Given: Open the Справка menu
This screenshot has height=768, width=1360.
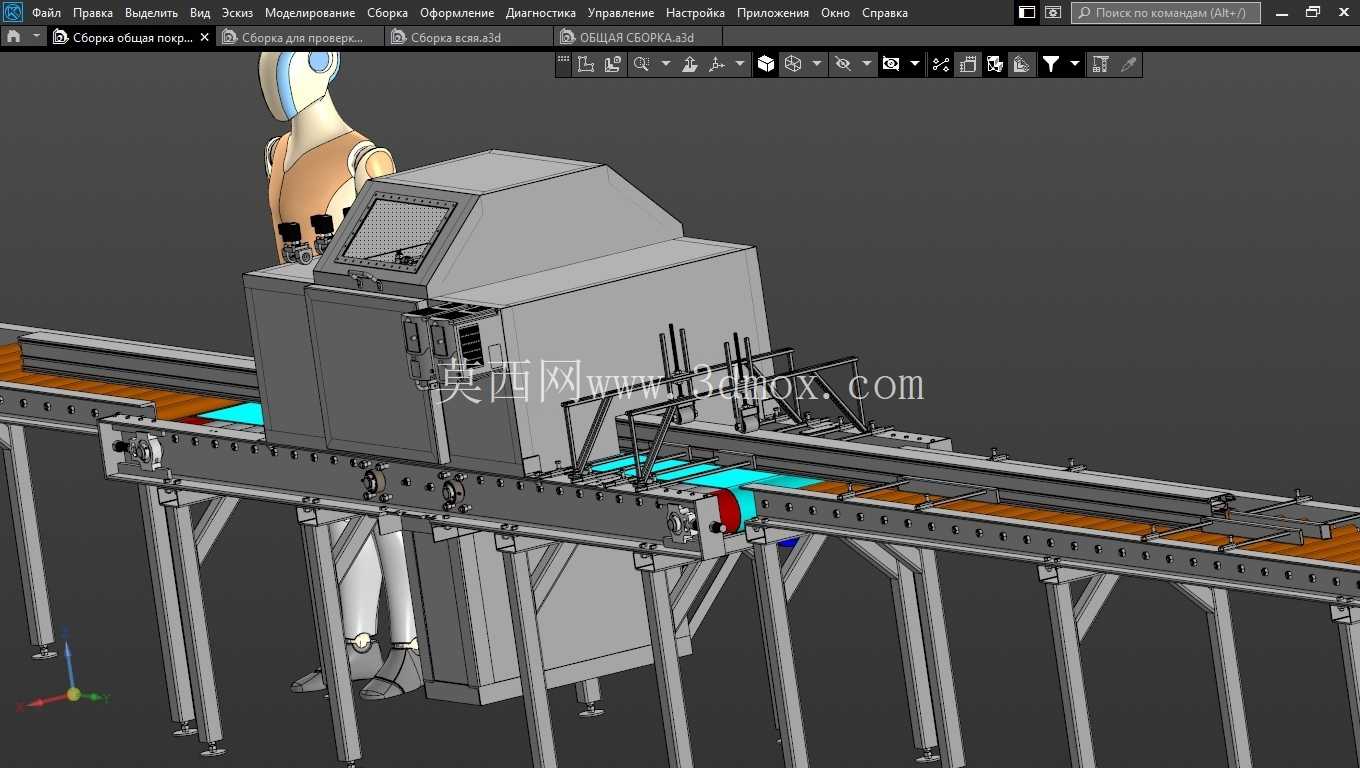Looking at the screenshot, I should pyautogui.click(x=885, y=13).
